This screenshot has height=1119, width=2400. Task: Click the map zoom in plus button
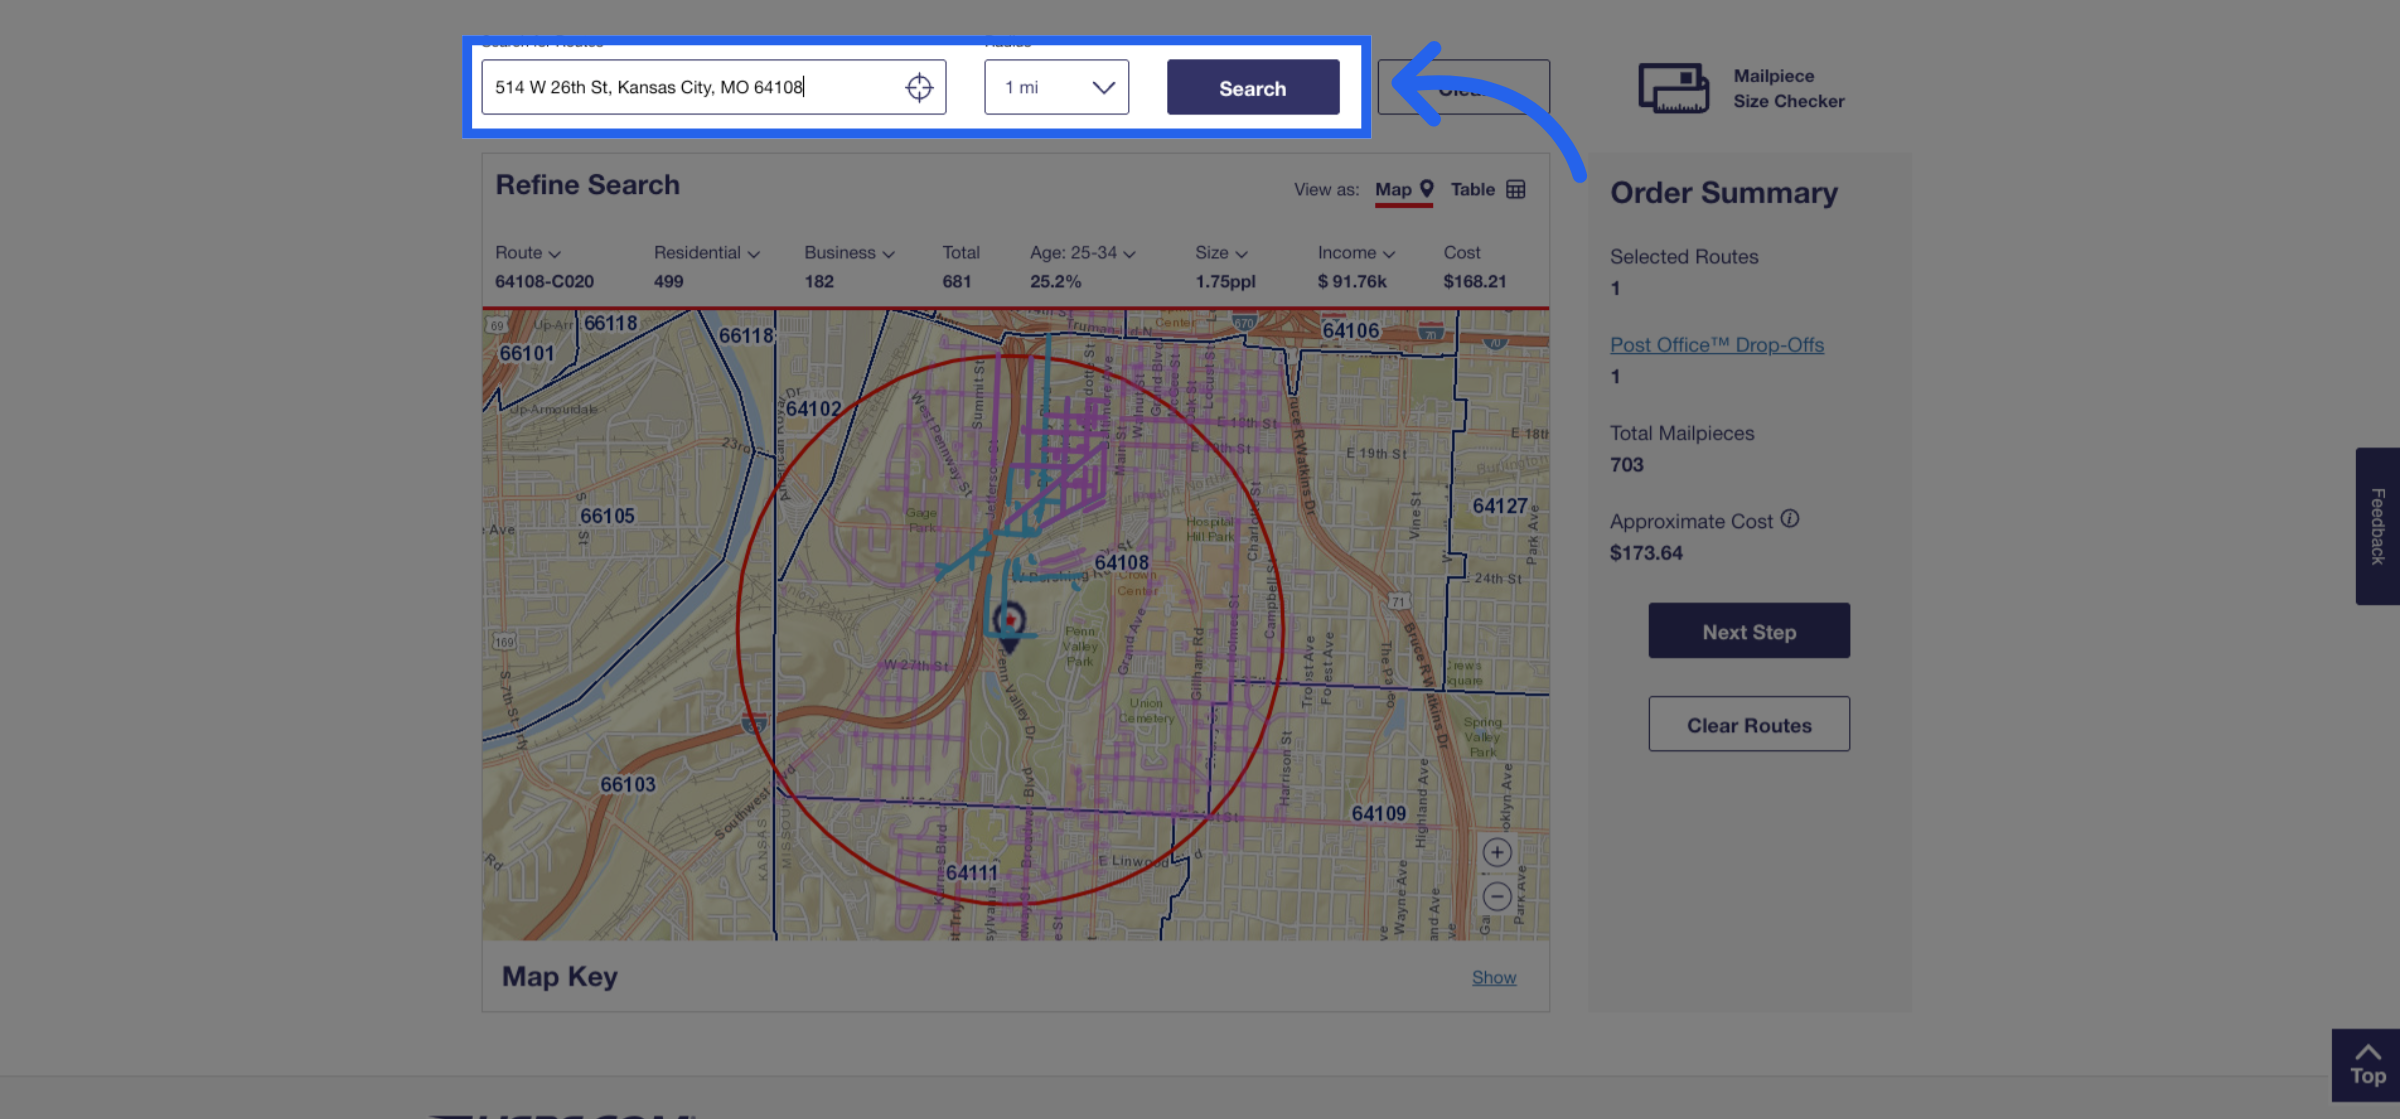tap(1496, 852)
